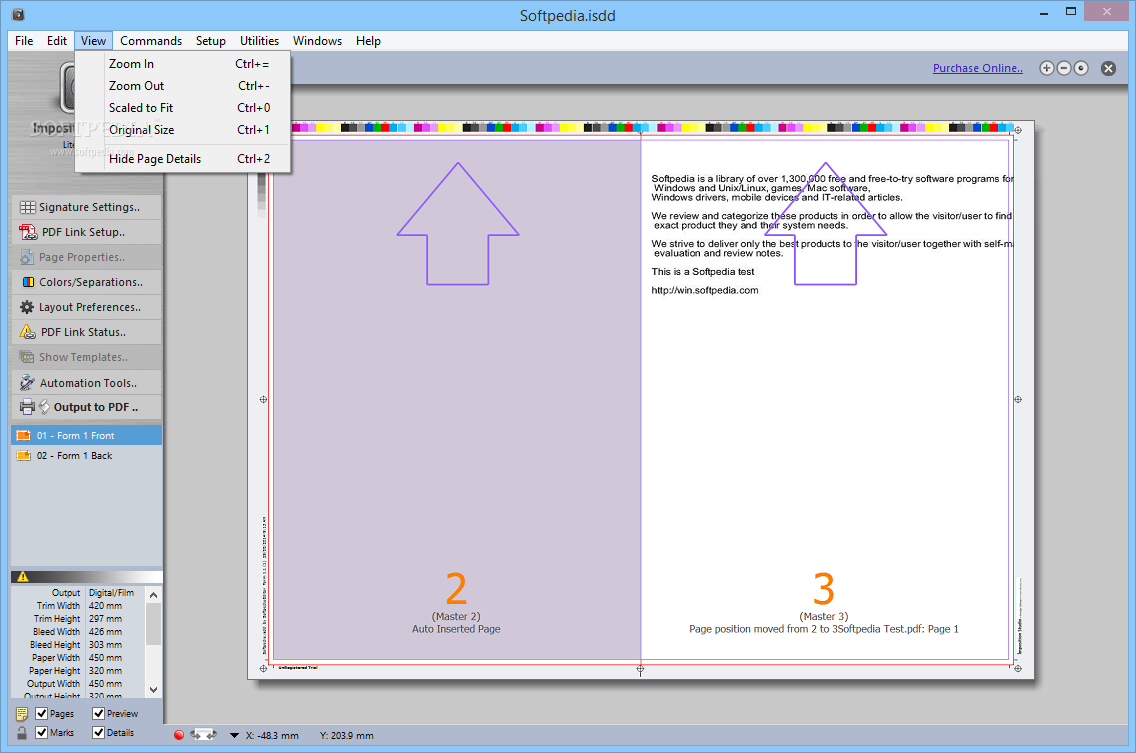Click the Output Digital/Film value row
The height and width of the screenshot is (753, 1136).
[112, 593]
